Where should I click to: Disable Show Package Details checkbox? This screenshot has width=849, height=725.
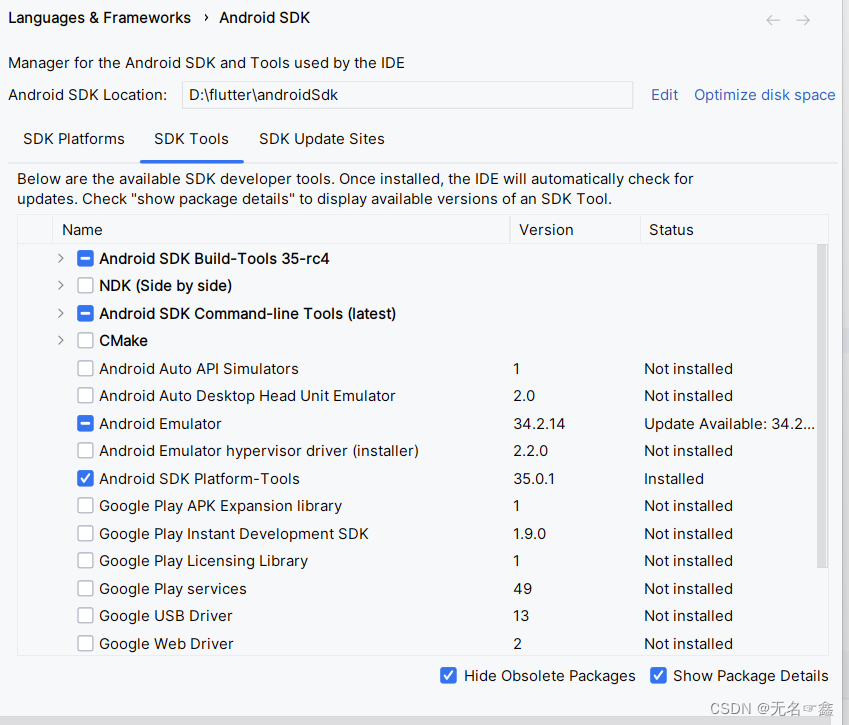(x=658, y=676)
